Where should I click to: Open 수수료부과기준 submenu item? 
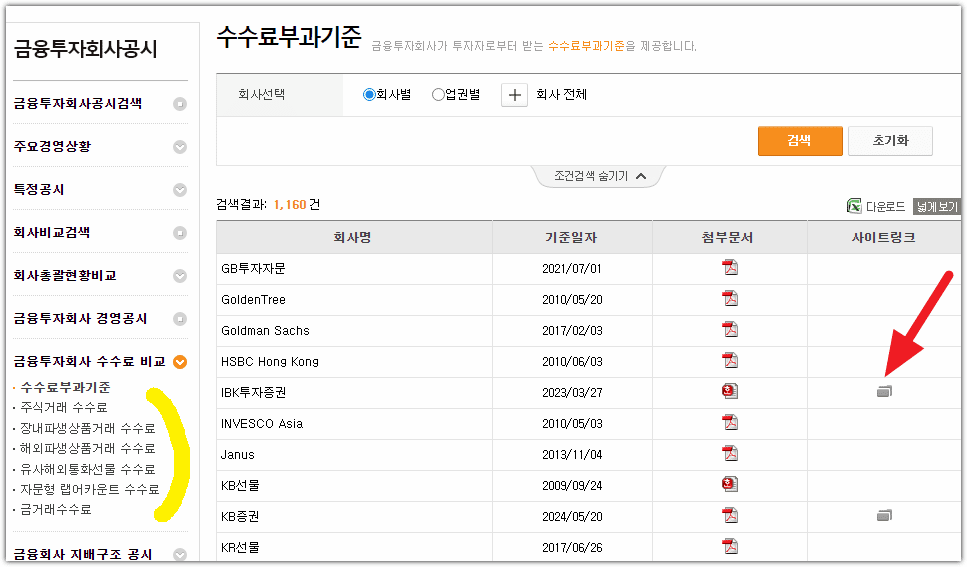[x=65, y=387]
